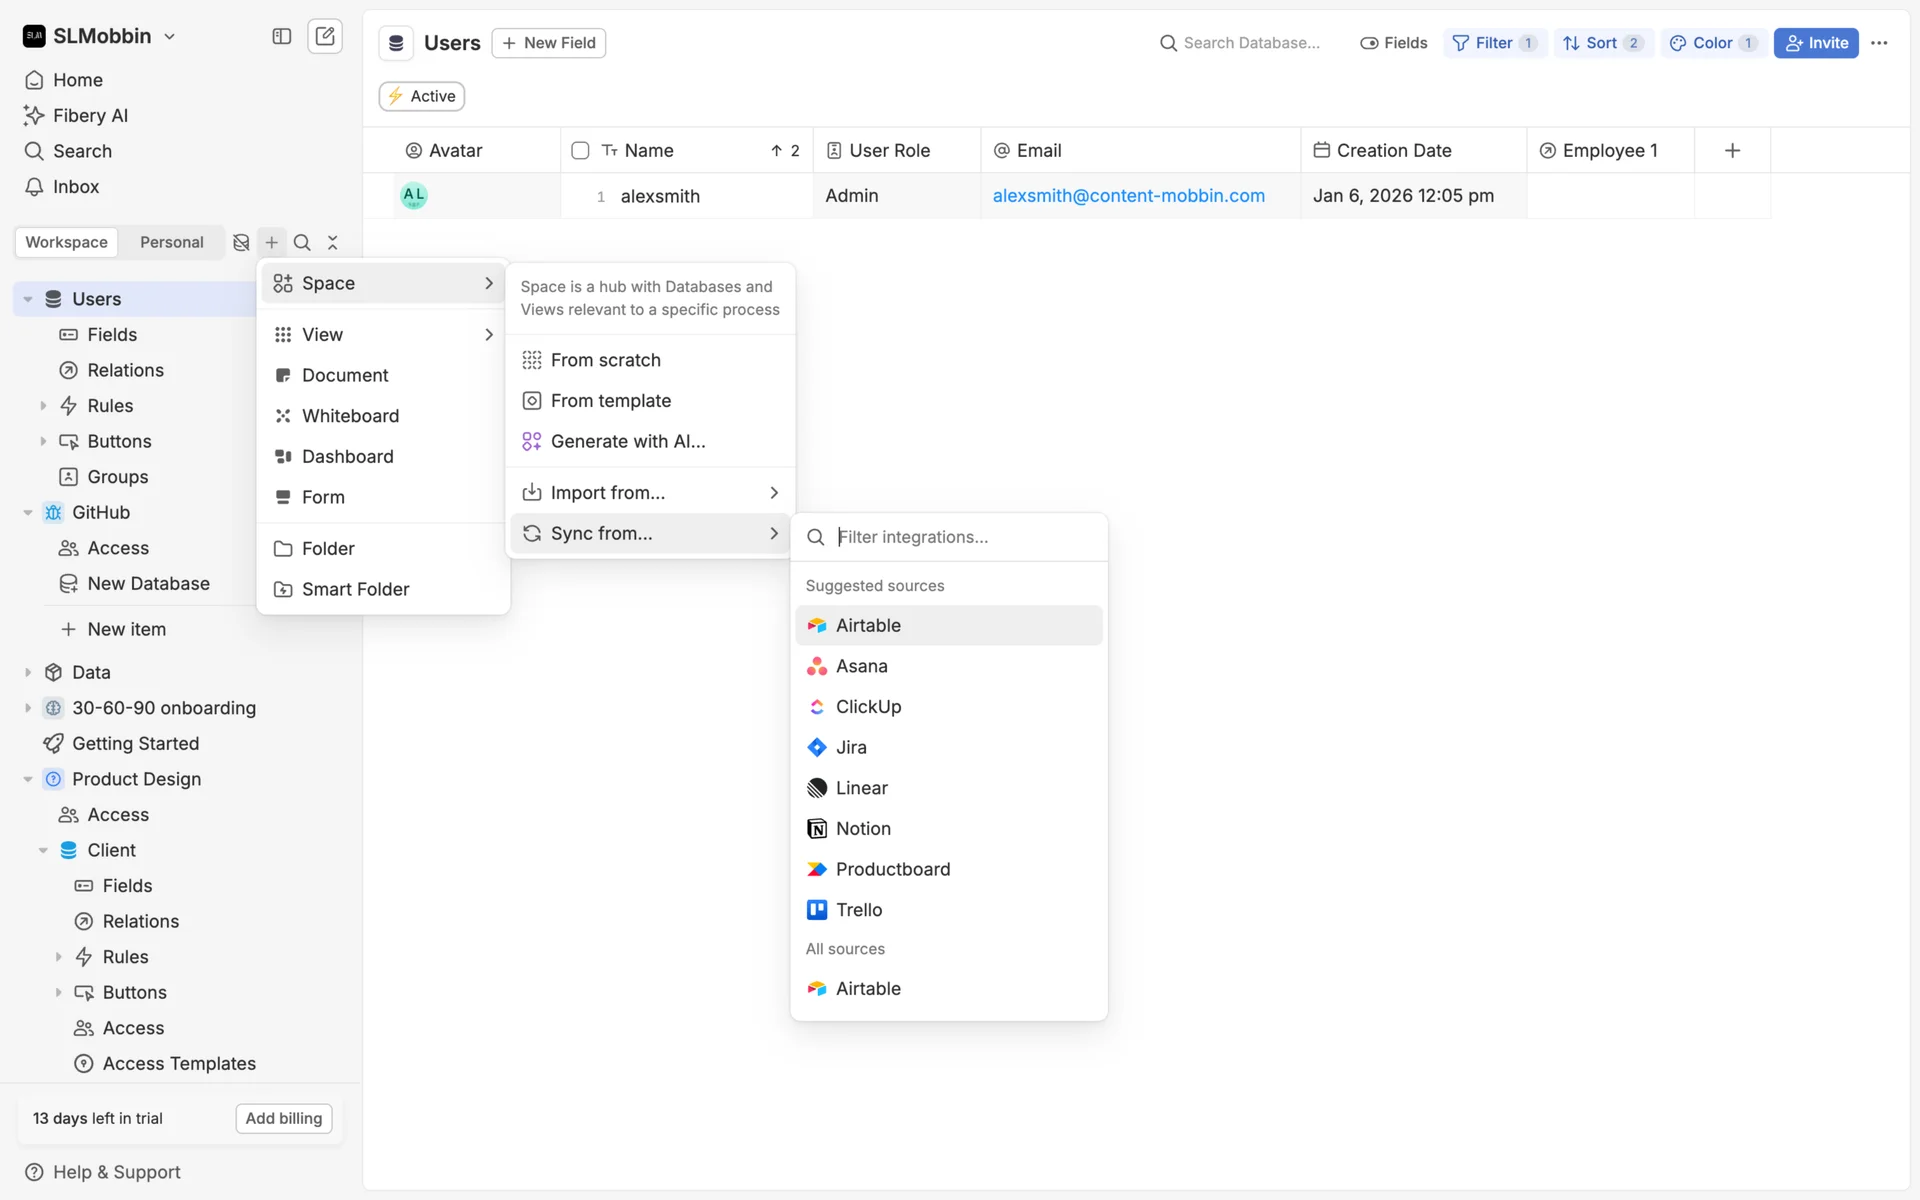Image resolution: width=1920 pixels, height=1200 pixels.
Task: Click the Add billing button
Action: pyautogui.click(x=284, y=1118)
